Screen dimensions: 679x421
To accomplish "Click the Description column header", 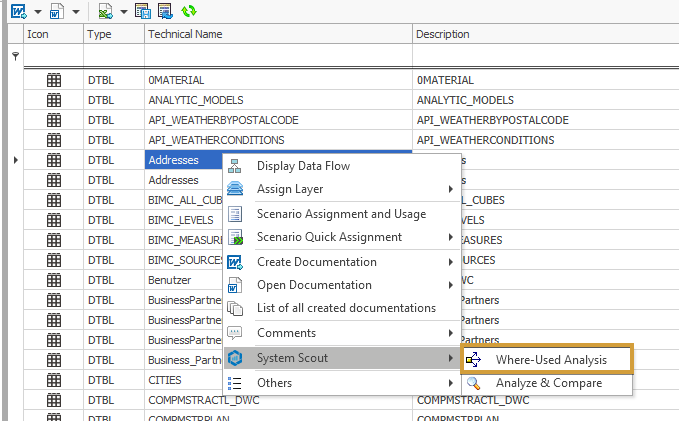I will (545, 34).
